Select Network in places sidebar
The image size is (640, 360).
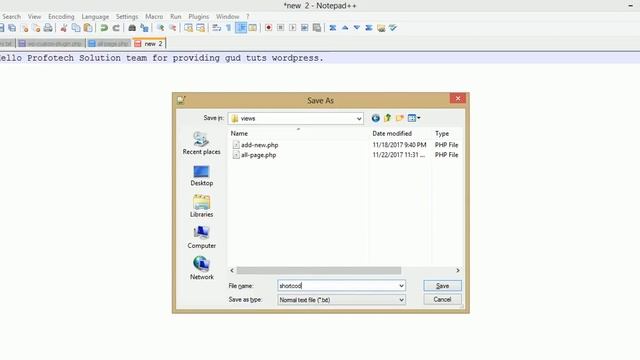[201, 268]
